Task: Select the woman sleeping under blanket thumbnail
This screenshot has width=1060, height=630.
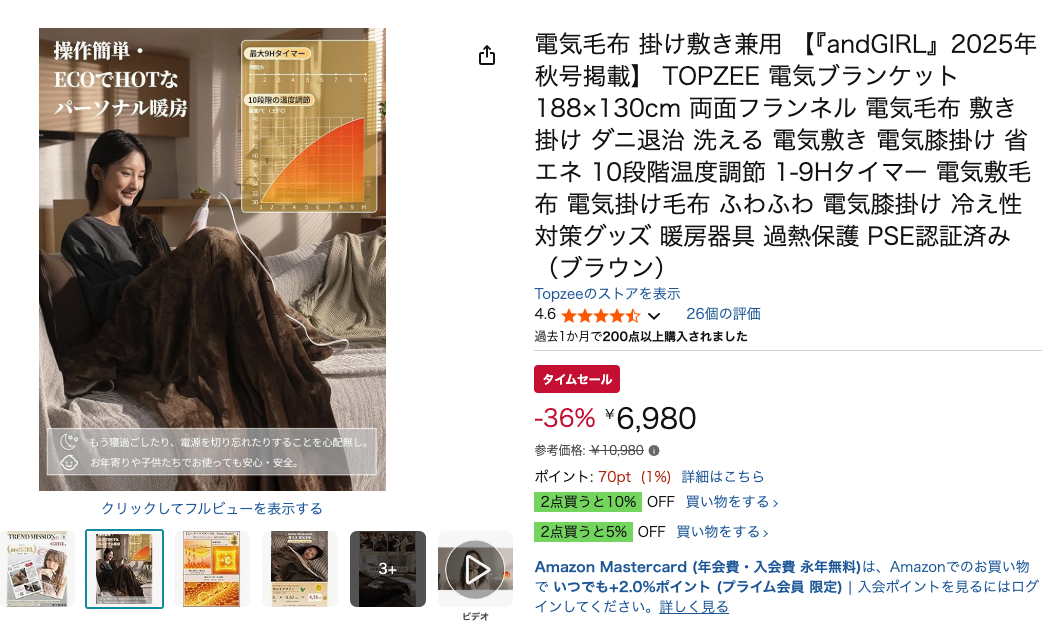Action: pyautogui.click(x=299, y=569)
